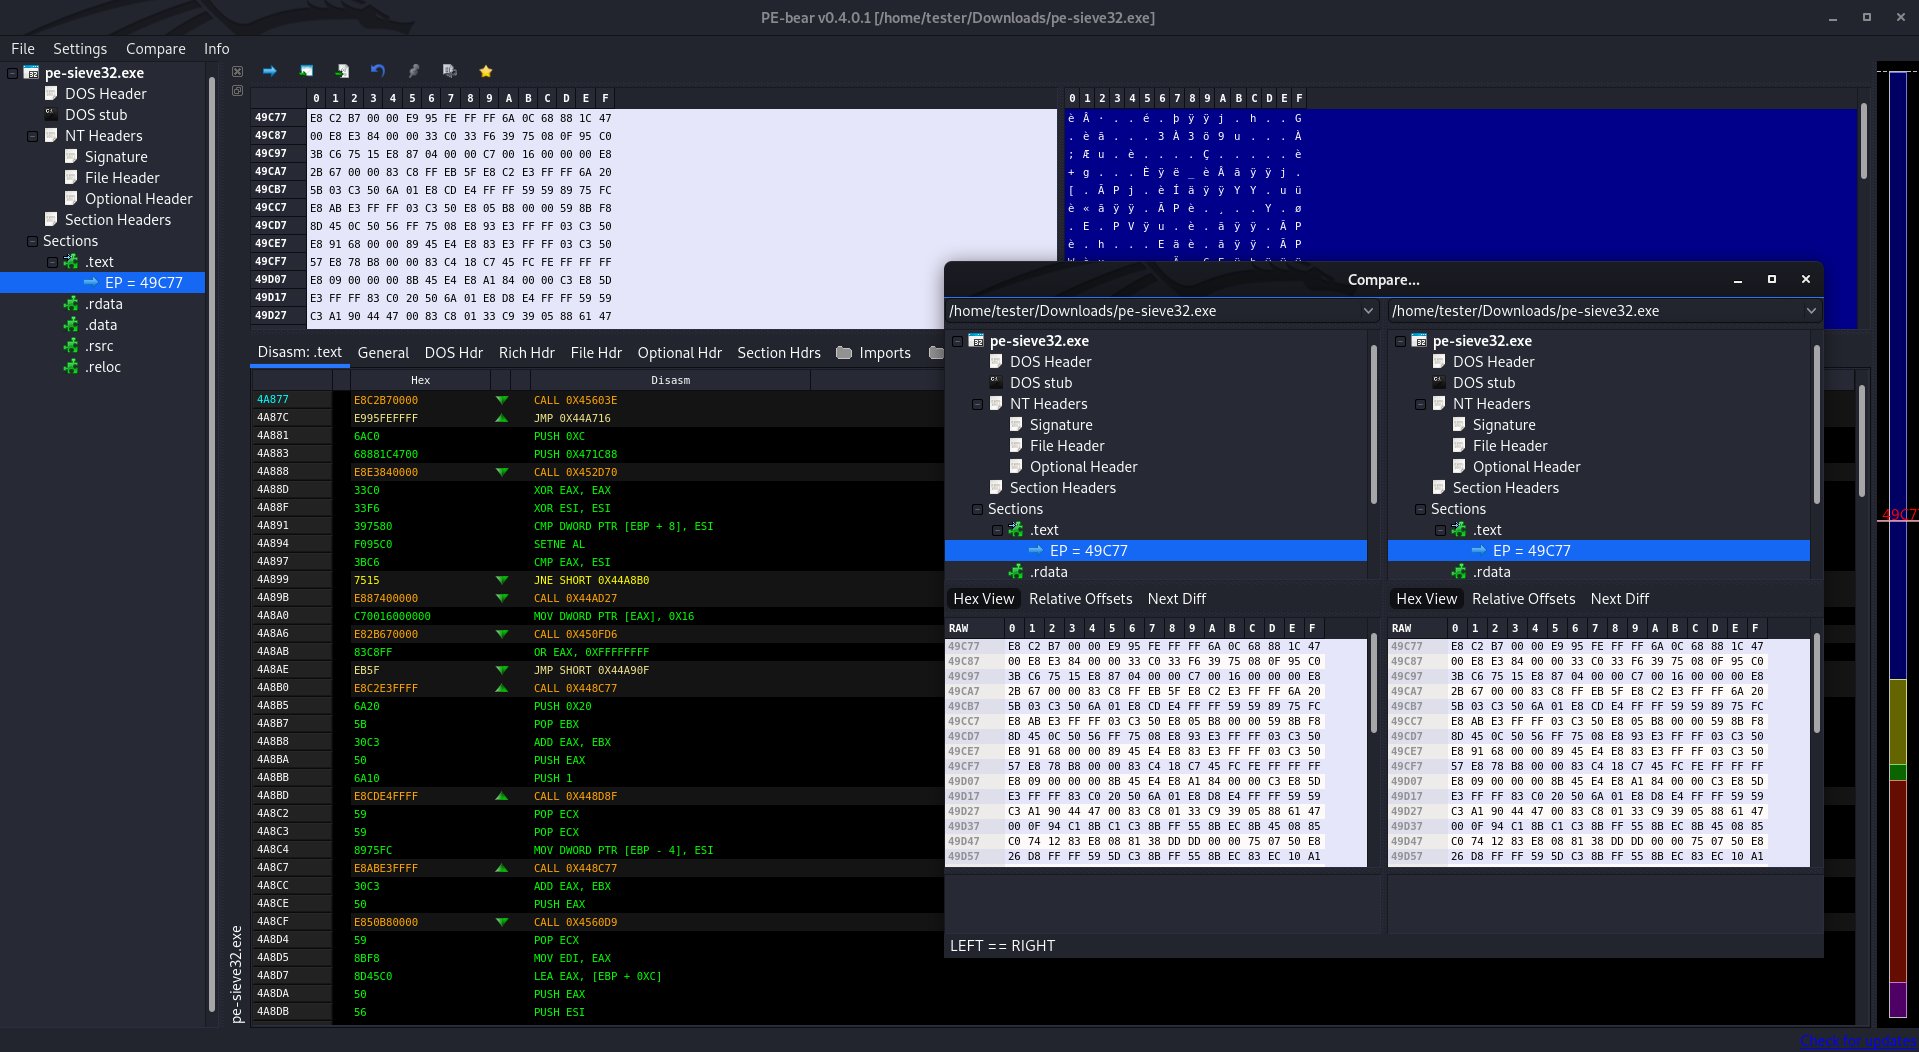Click the Optional Header icon under NT Headers
The width and height of the screenshot is (1919, 1052).
click(72, 198)
